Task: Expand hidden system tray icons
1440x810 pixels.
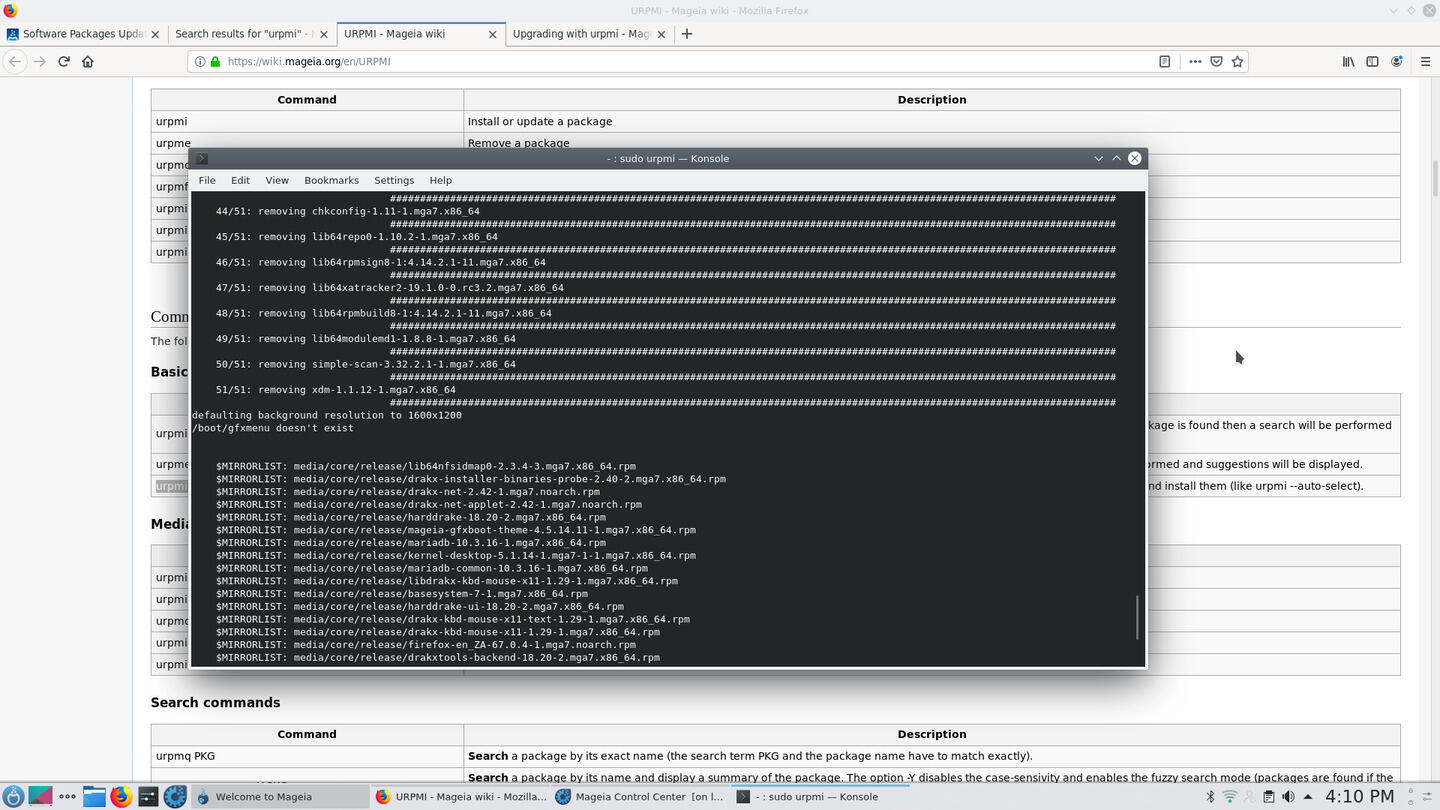Action: tap(1308, 796)
